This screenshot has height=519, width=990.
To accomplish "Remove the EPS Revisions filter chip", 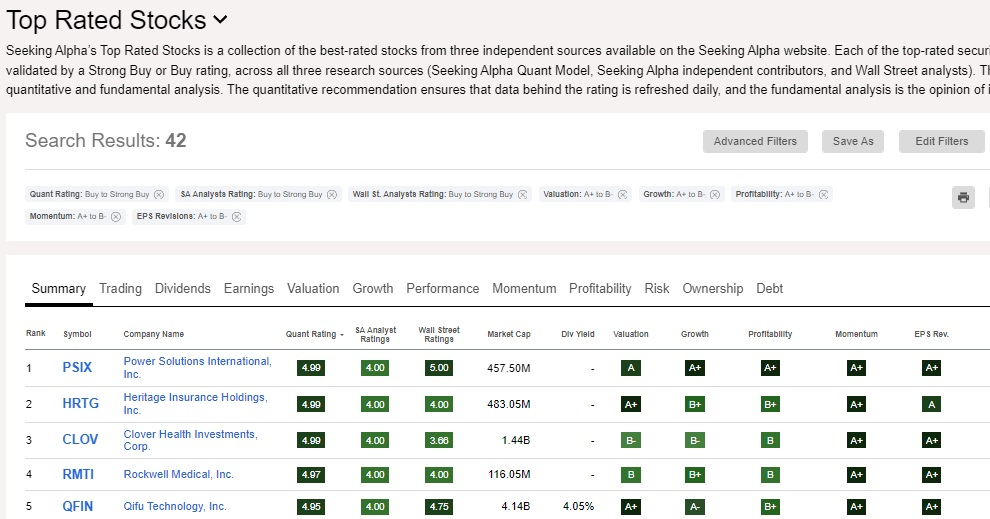I will pyautogui.click(x=236, y=217).
